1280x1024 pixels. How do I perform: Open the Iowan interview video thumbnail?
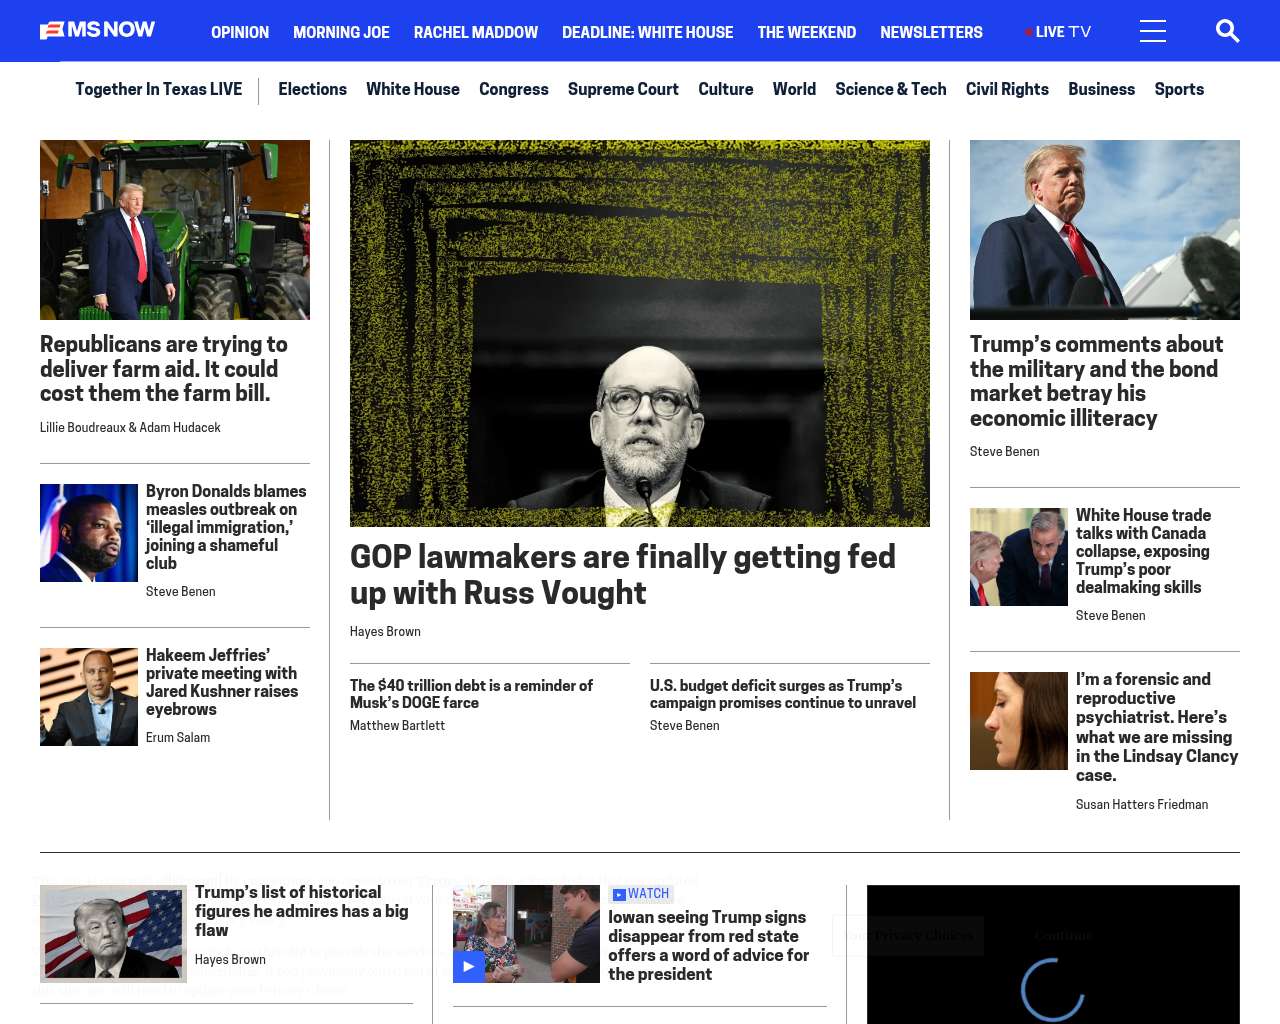(x=526, y=934)
